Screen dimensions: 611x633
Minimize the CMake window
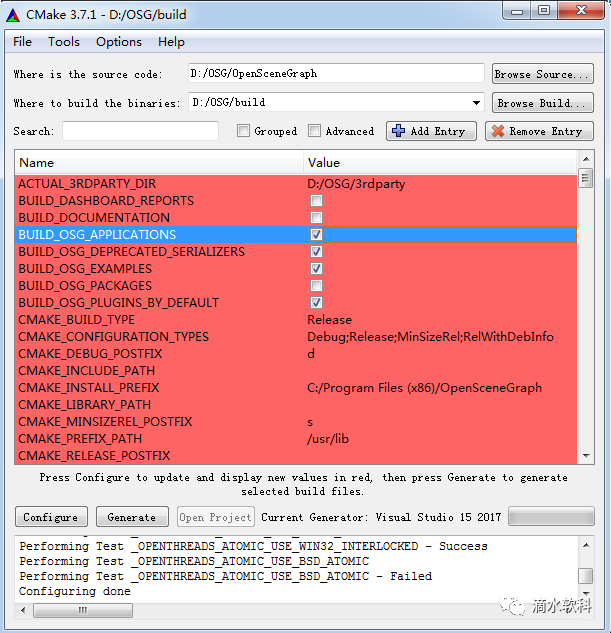[x=517, y=11]
